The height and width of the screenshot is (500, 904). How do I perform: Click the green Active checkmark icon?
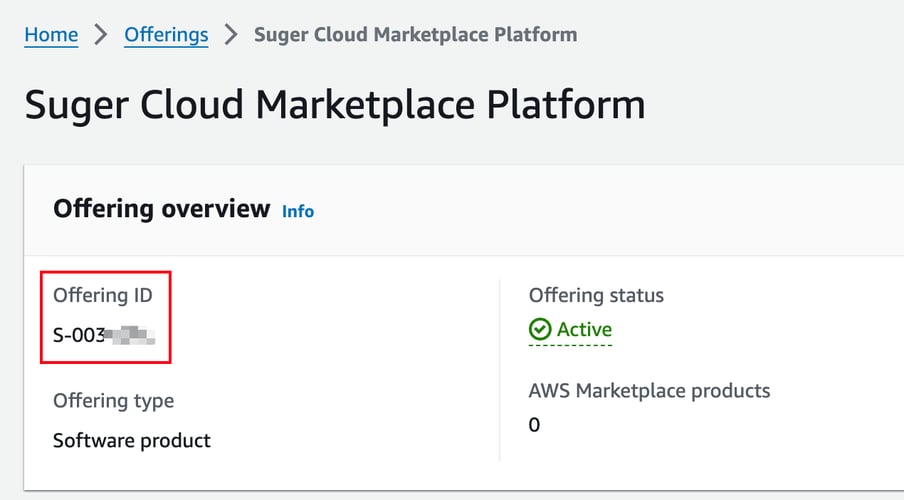click(540, 330)
